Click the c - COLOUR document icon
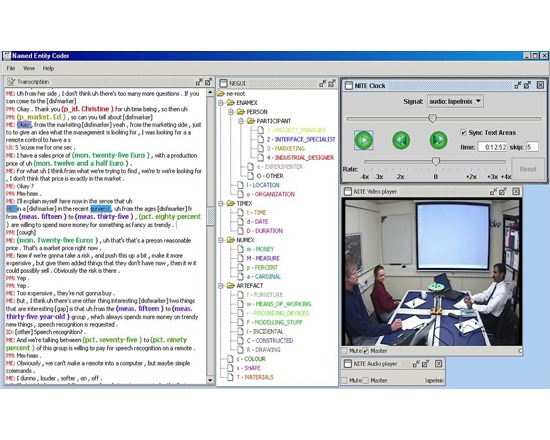 tap(230, 359)
